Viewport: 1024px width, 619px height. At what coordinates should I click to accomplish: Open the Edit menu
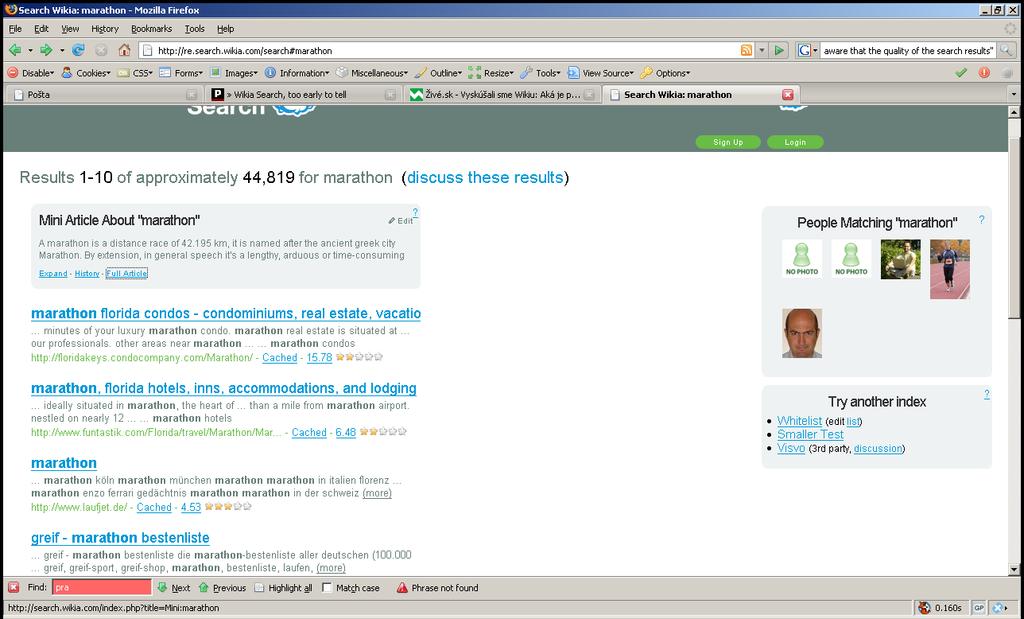tap(41, 29)
